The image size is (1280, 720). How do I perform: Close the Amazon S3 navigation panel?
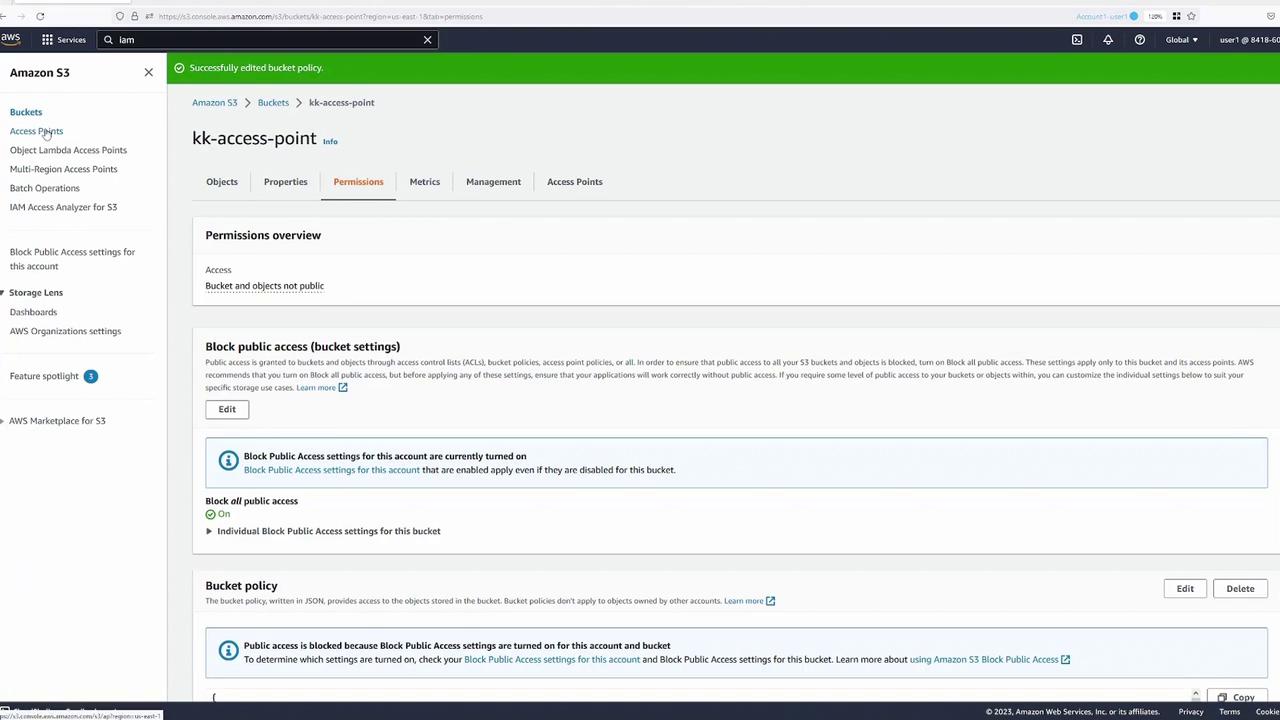tap(148, 72)
